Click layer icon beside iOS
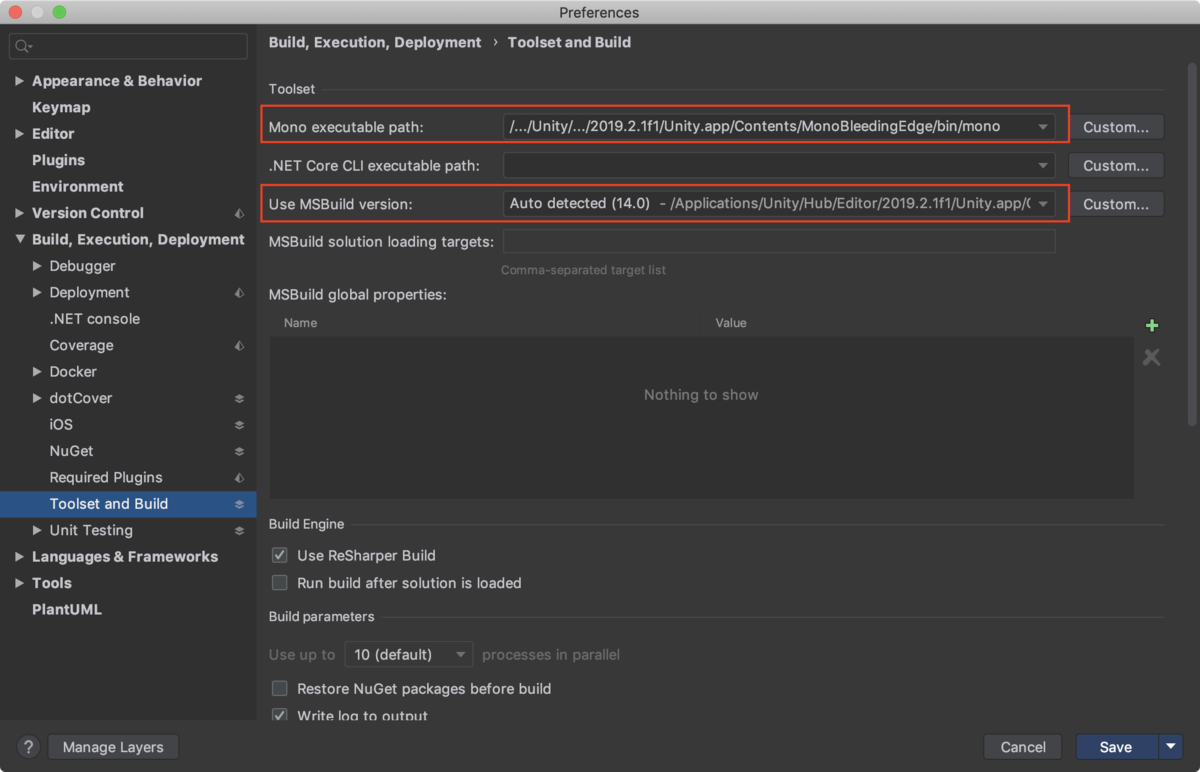The image size is (1200, 772). (239, 425)
